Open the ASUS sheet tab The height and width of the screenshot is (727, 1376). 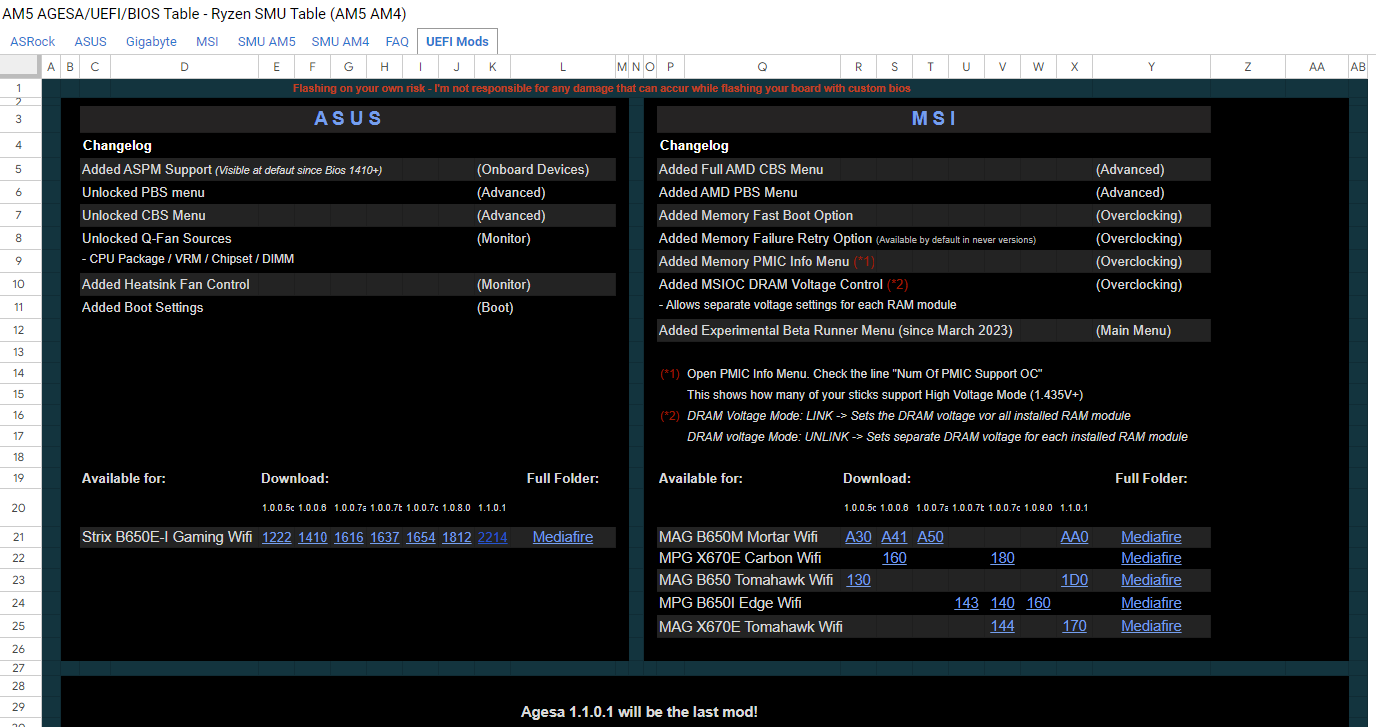(90, 42)
